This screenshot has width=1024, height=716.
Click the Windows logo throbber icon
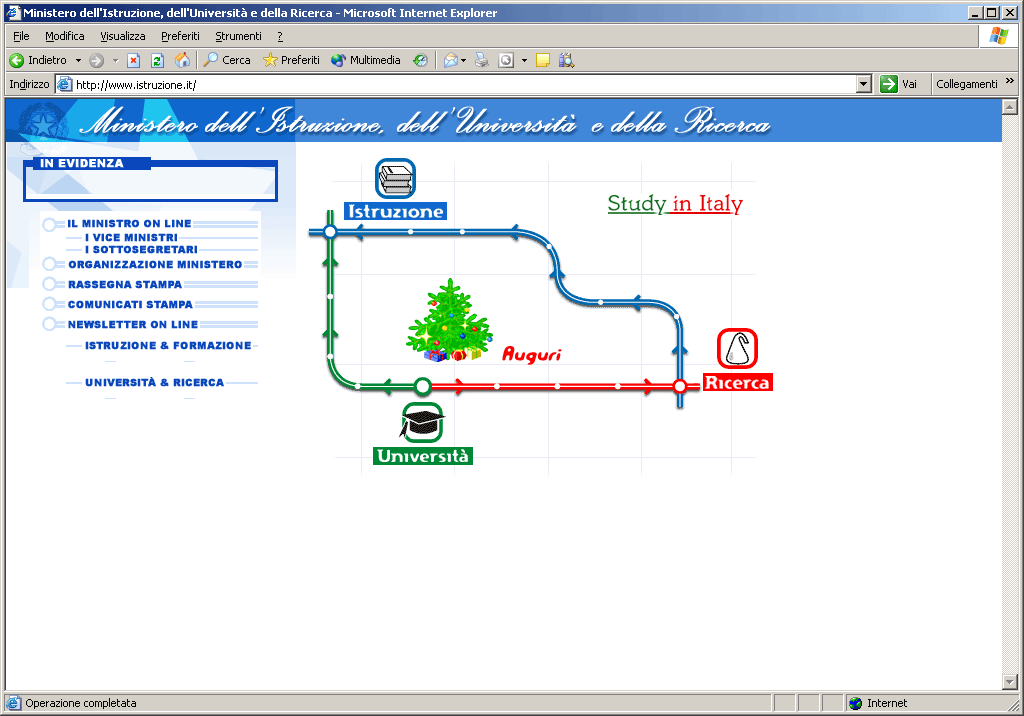pyautogui.click(x=999, y=36)
